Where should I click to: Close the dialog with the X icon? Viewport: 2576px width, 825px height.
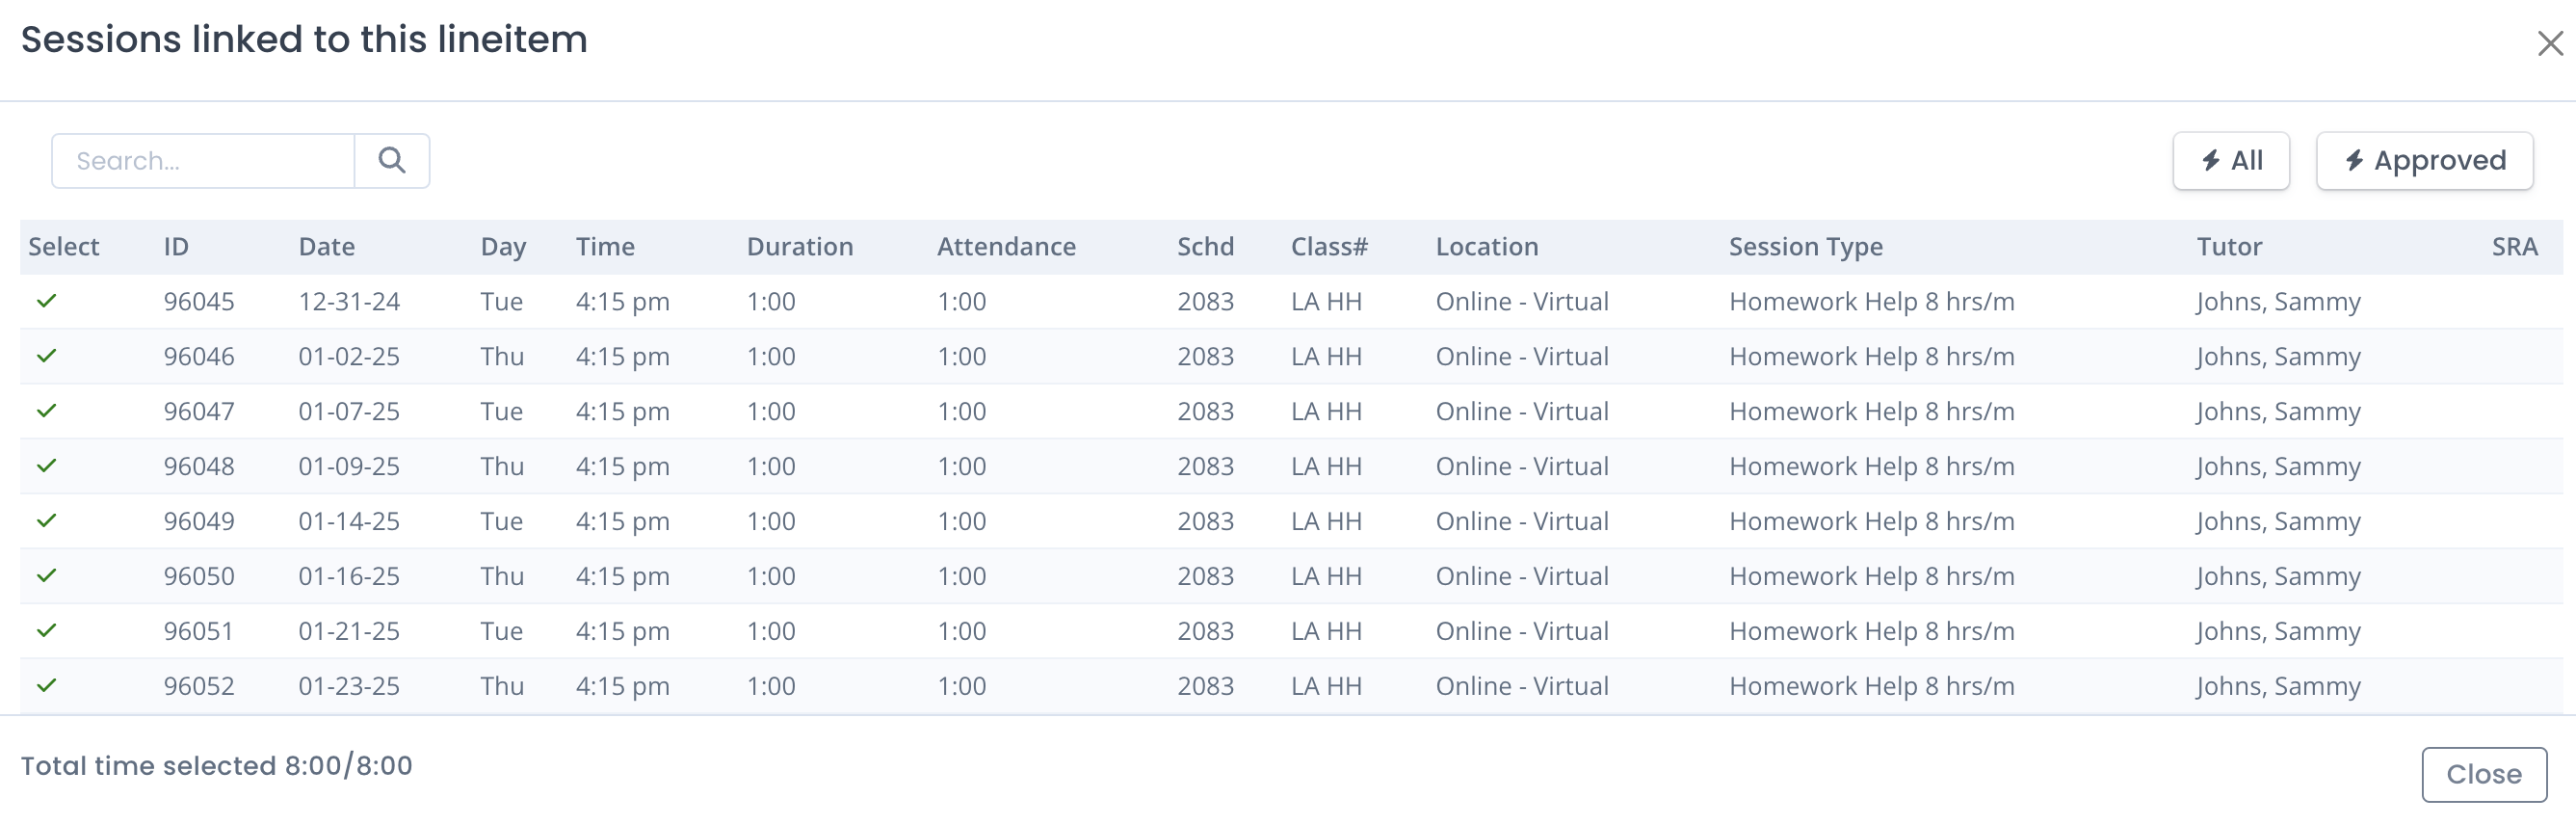coord(2549,43)
